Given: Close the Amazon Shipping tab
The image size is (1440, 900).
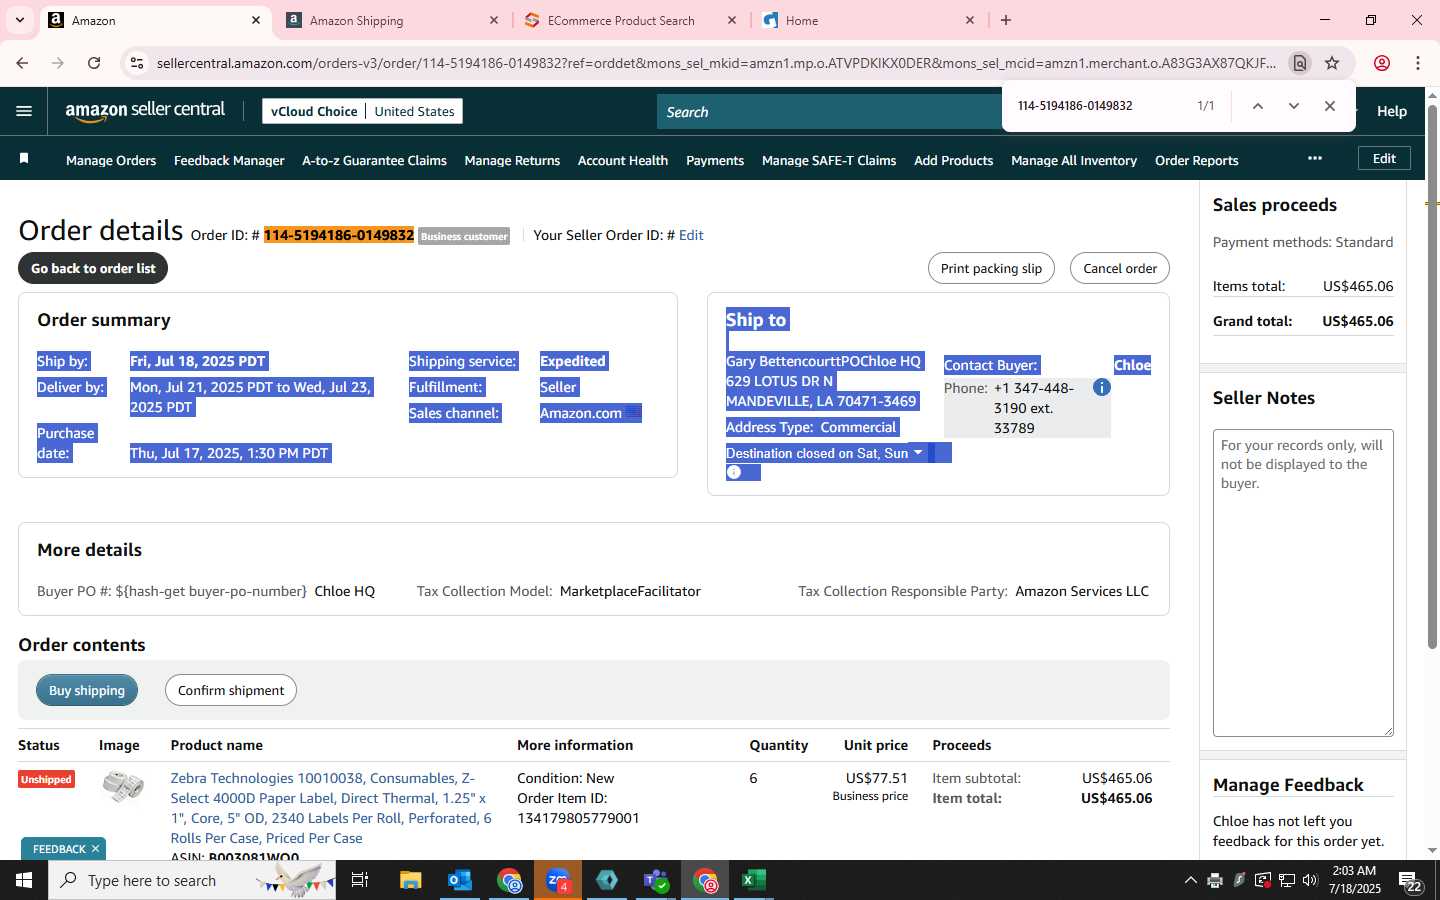Looking at the screenshot, I should tap(494, 20).
